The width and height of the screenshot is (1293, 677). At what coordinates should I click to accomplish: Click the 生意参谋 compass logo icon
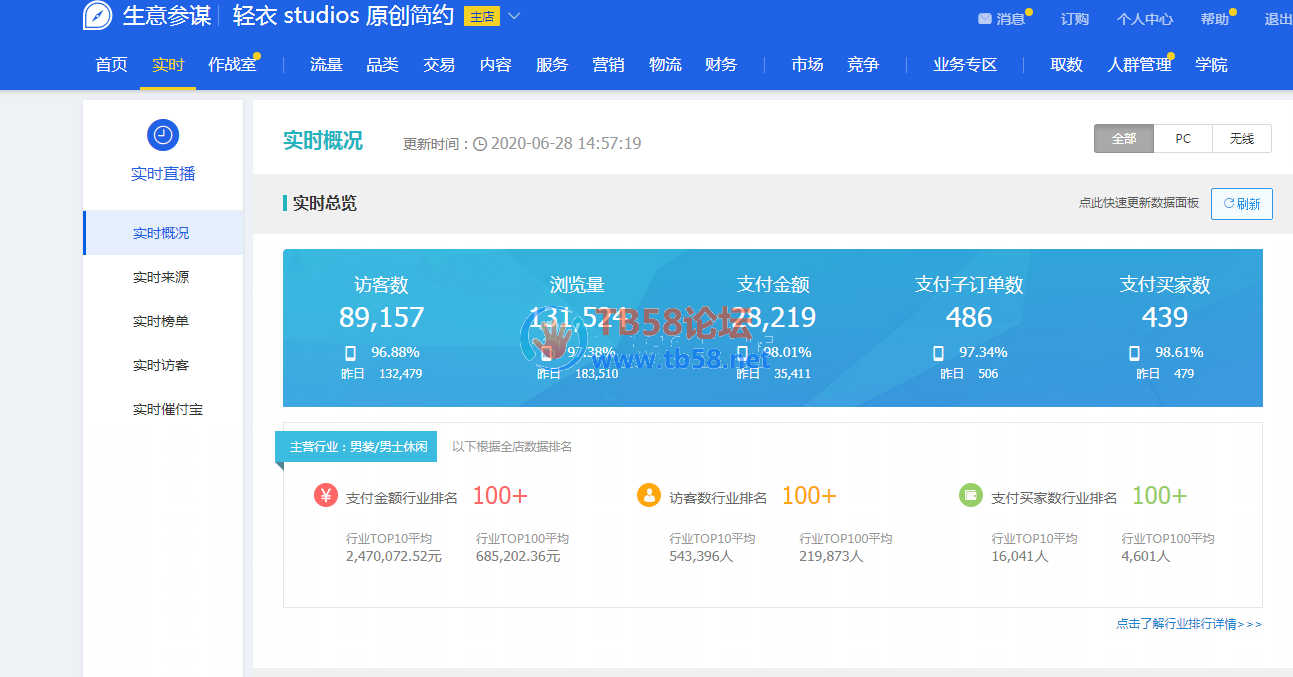click(x=98, y=16)
